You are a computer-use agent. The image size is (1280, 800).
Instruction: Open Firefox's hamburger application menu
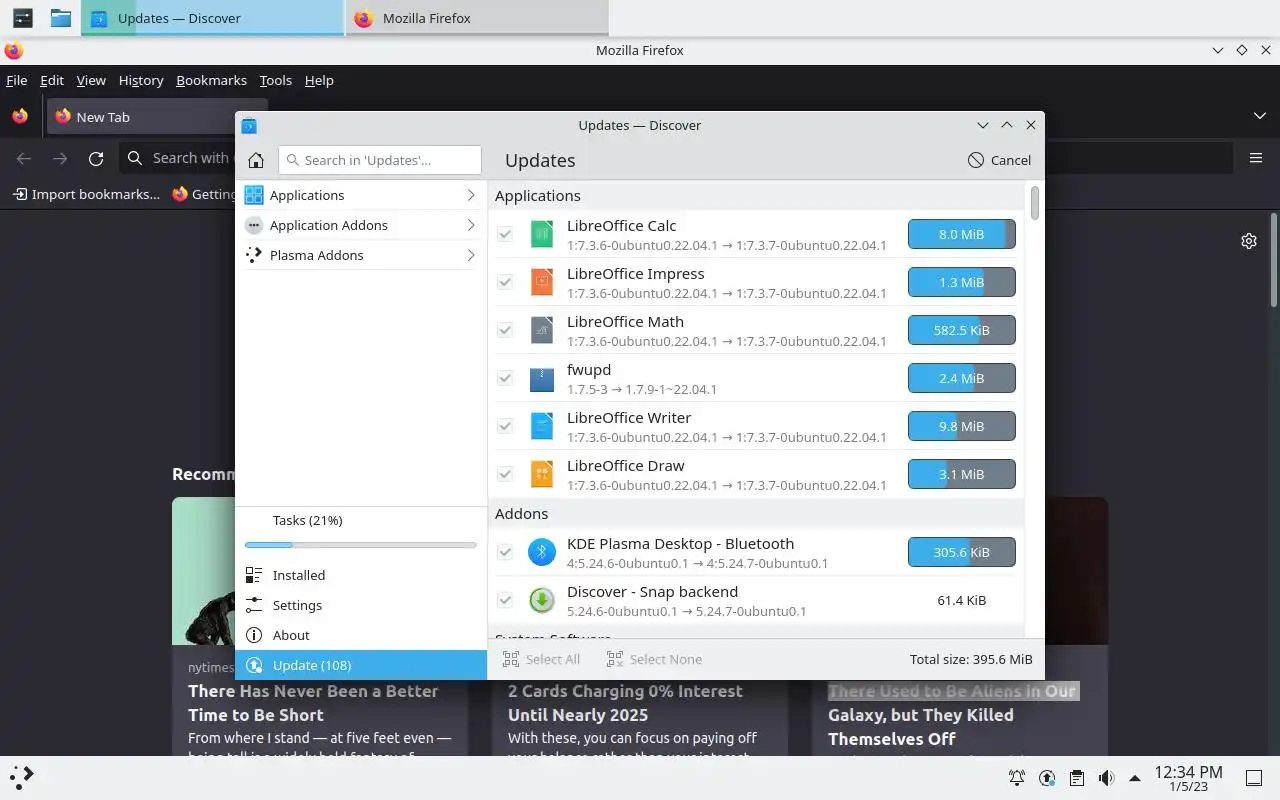(1256, 158)
